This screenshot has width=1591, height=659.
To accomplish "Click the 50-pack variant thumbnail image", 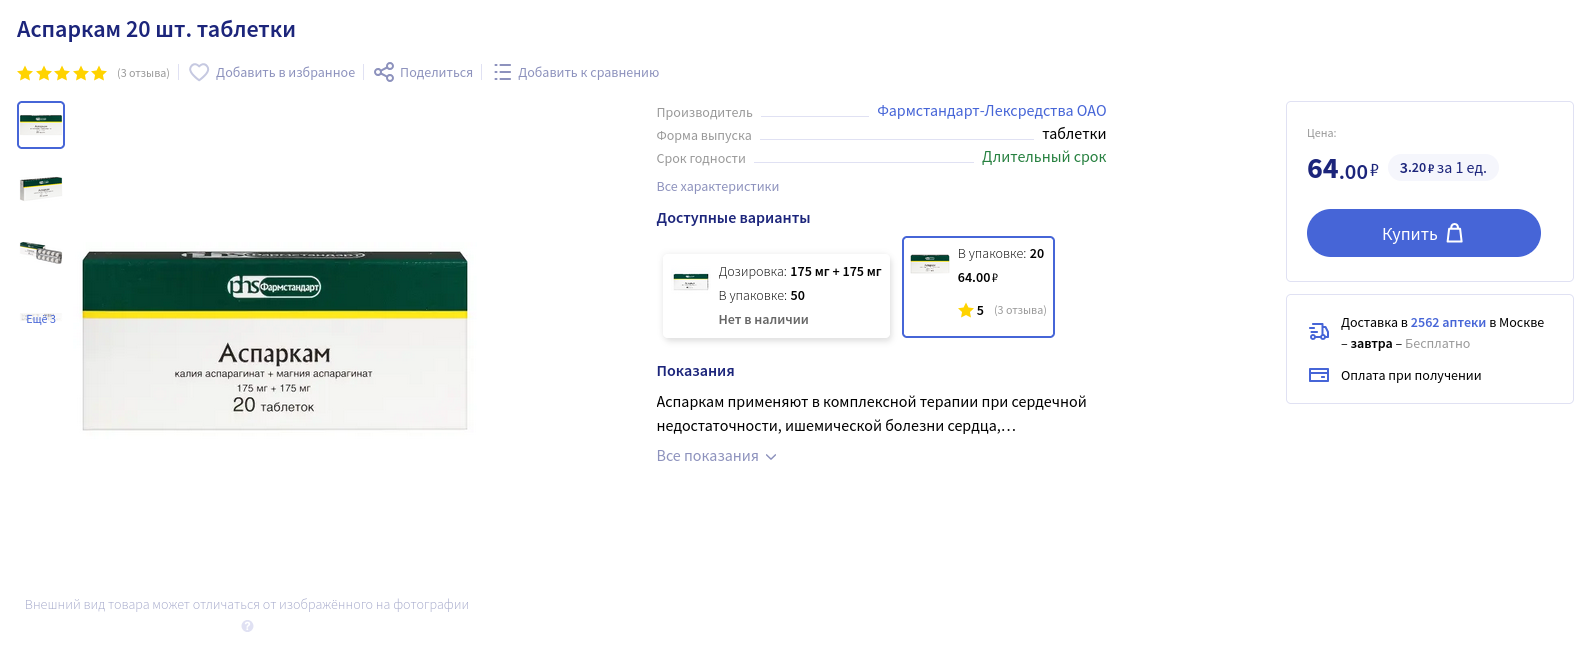I will click(x=691, y=282).
